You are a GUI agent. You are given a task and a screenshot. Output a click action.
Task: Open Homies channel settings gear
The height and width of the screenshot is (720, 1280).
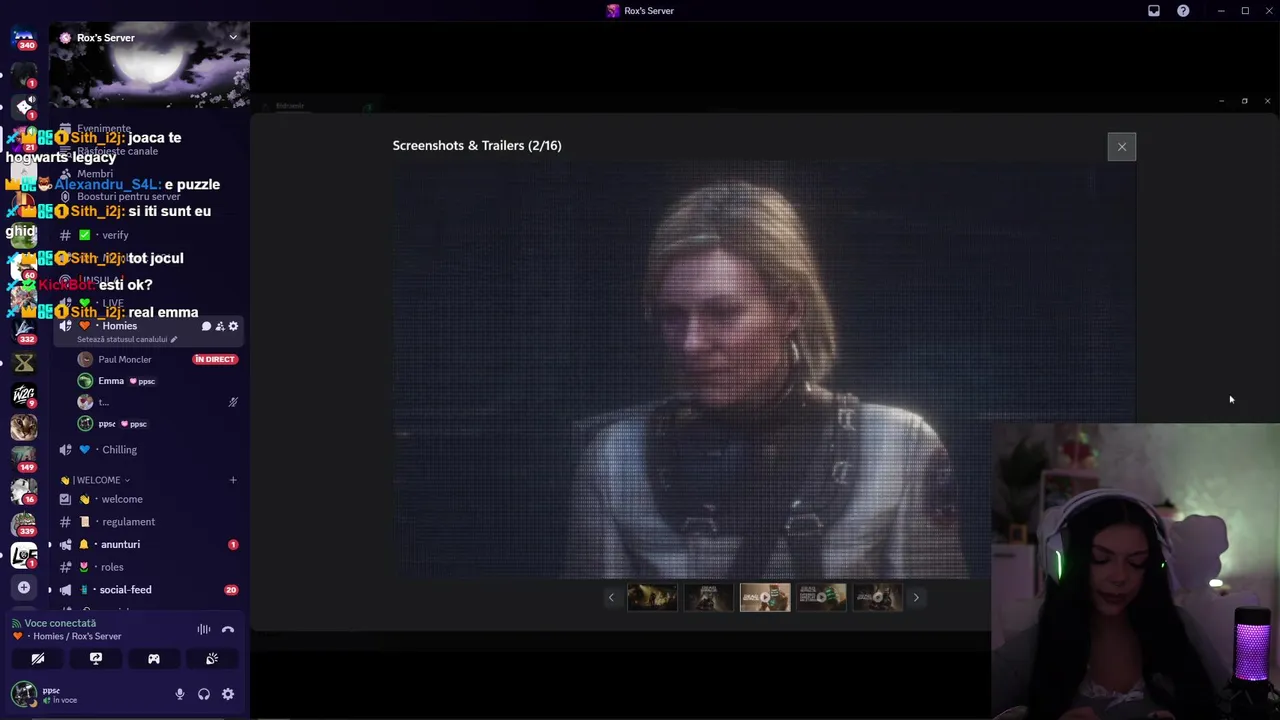(233, 326)
